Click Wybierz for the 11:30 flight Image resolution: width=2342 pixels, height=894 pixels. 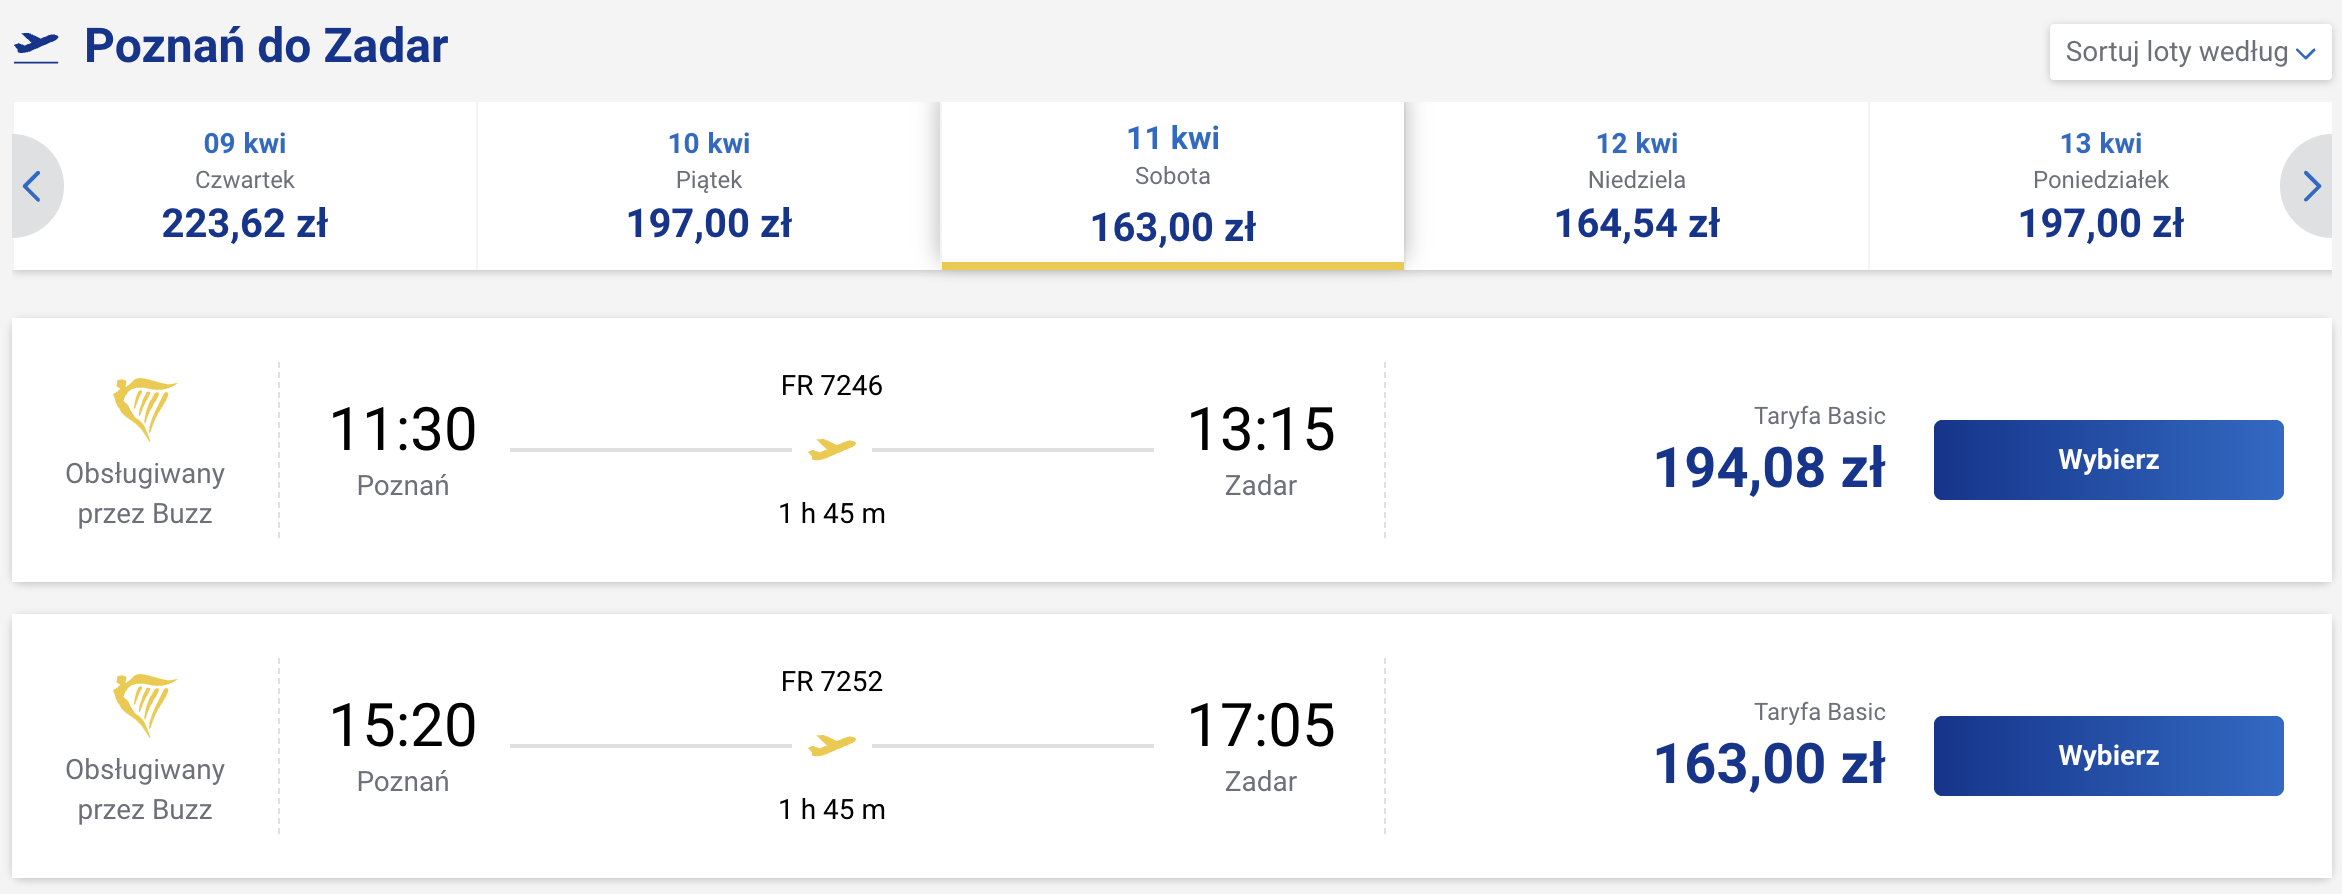tap(2109, 460)
